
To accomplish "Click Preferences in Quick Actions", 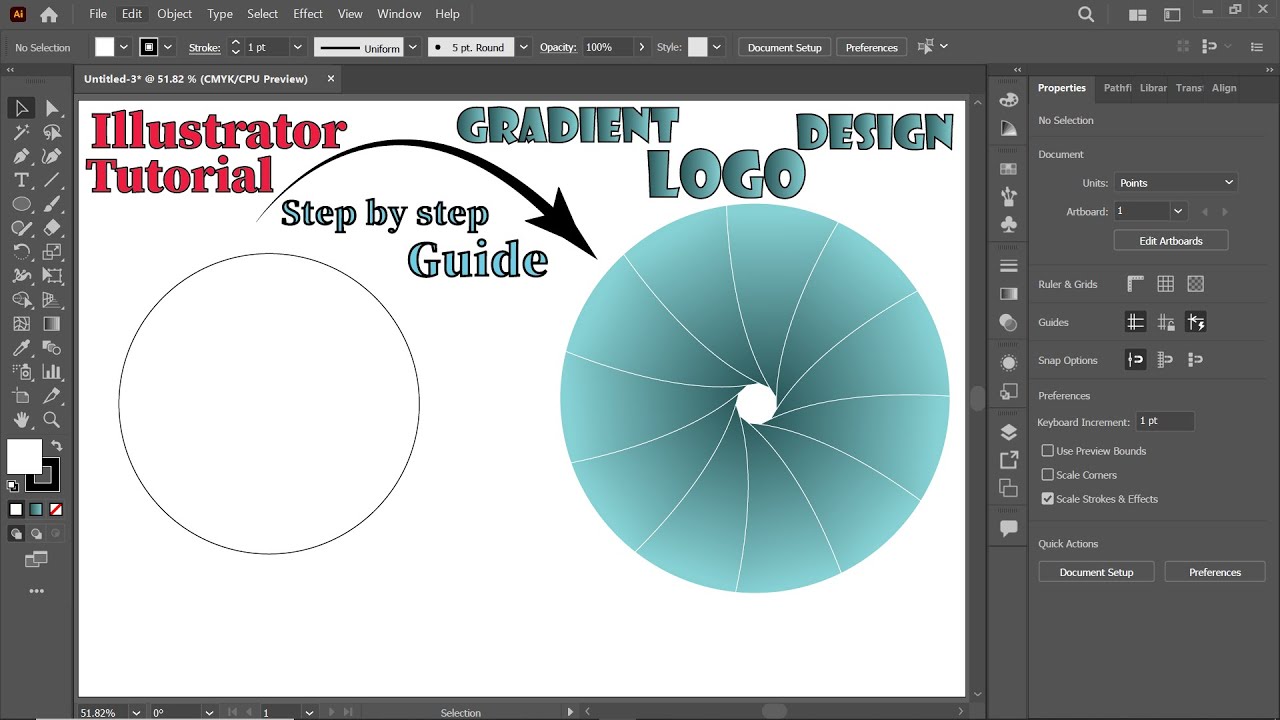I will tap(1215, 572).
